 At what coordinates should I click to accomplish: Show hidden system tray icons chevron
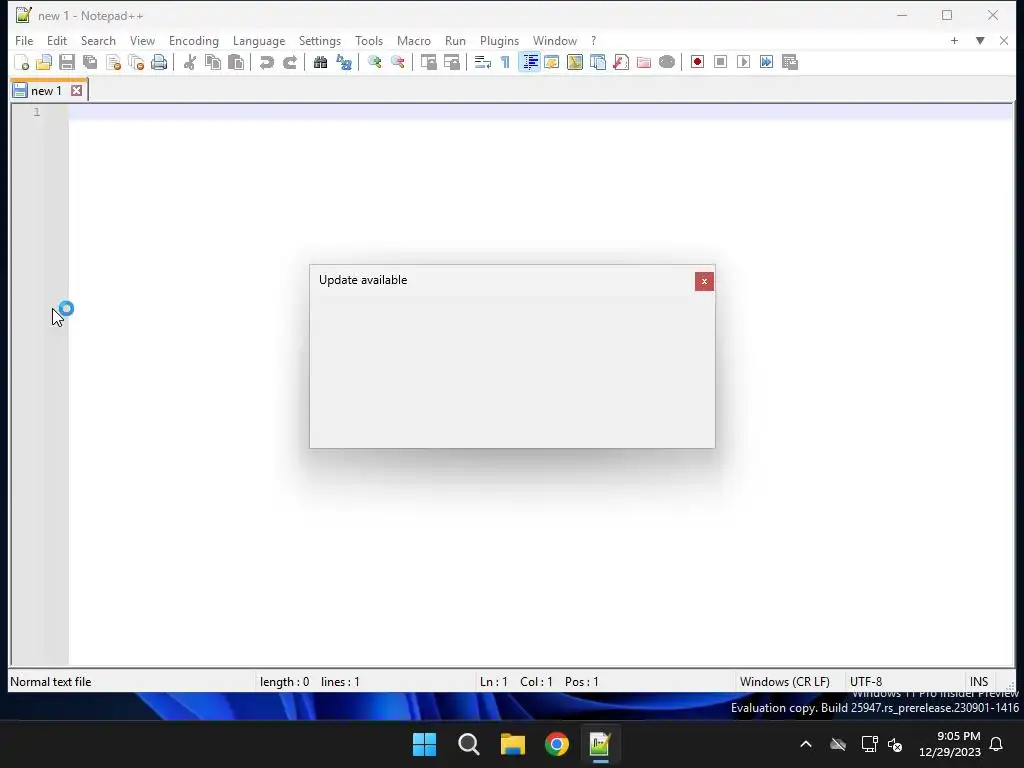tap(806, 744)
